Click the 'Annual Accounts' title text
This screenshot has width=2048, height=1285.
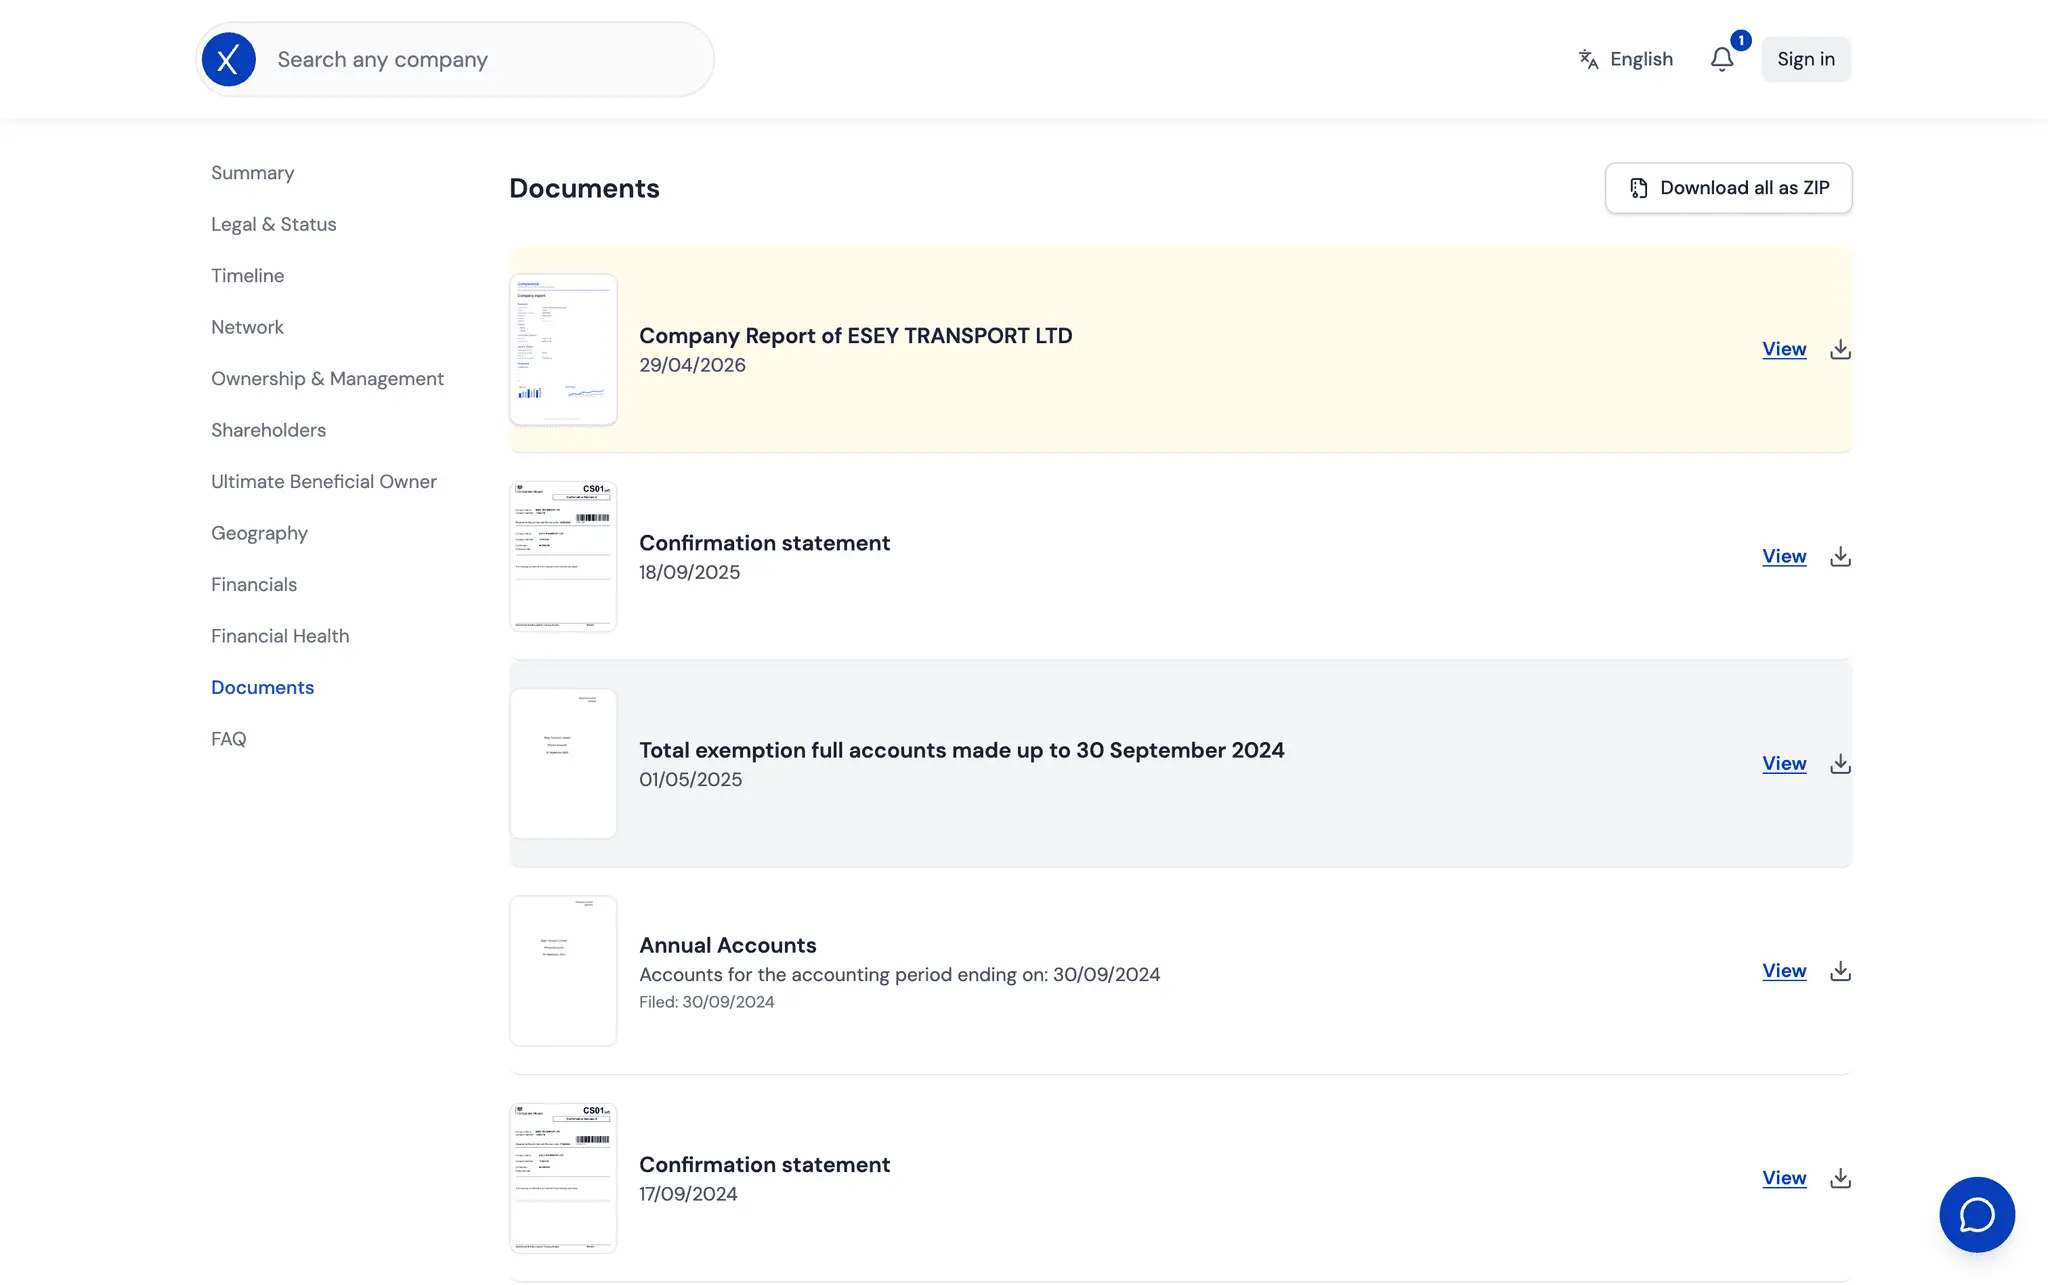728,945
